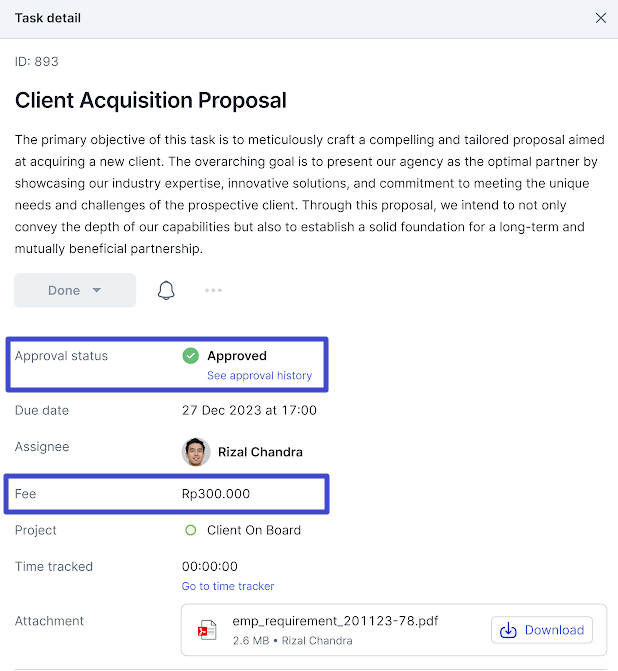Viewport: 618px width, 671px height.
Task: Click the Client Acquisition Proposal title
Action: coord(151,101)
